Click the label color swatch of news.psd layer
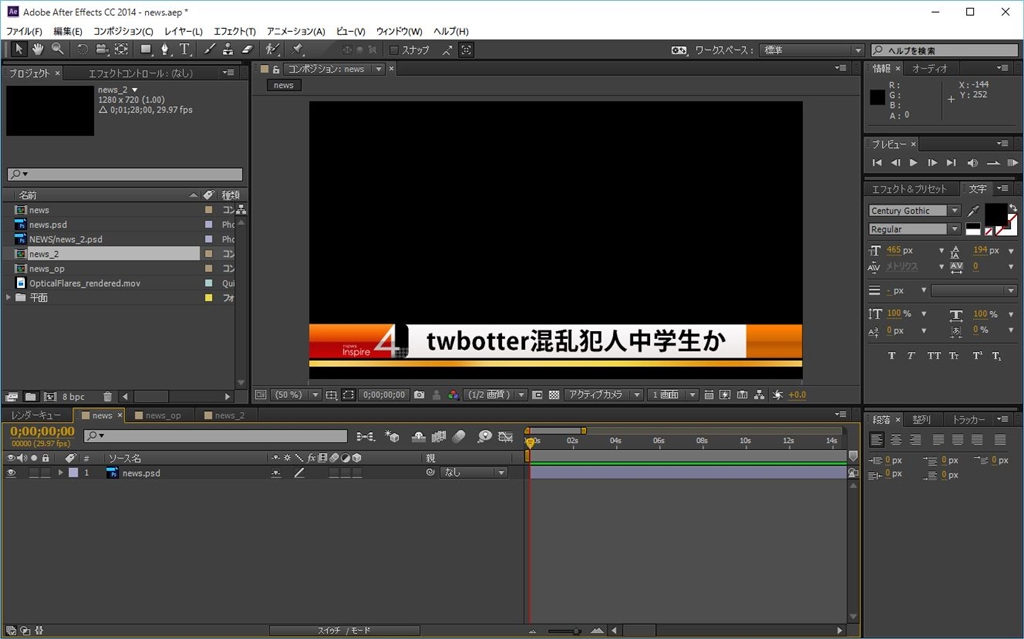1024x639 pixels. click(73, 472)
